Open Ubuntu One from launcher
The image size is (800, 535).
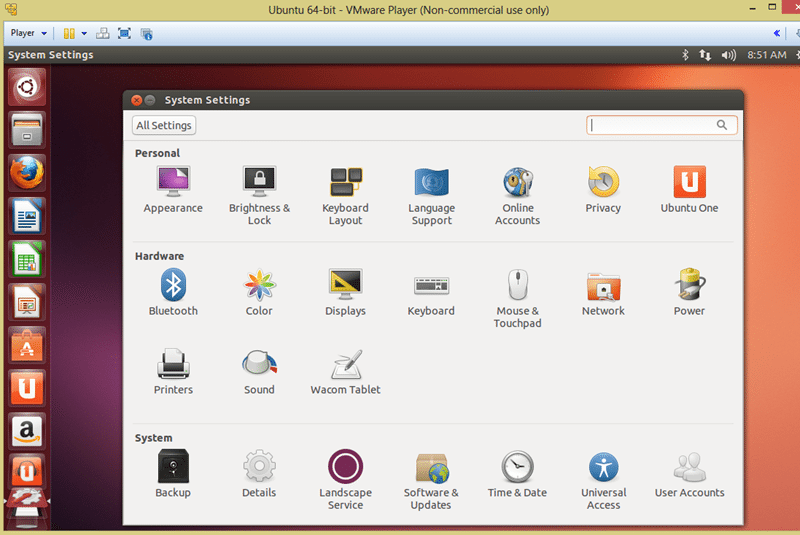pyautogui.click(x=27, y=389)
